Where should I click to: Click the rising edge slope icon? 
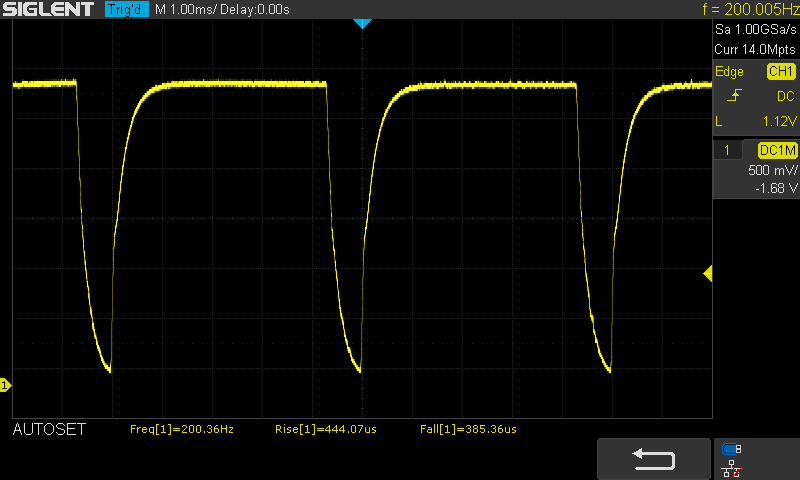coord(734,95)
